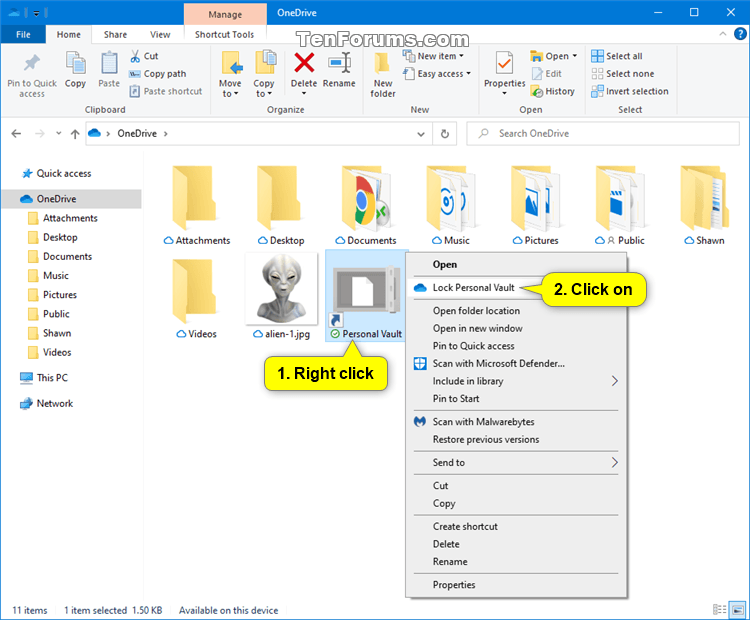Open Shawn folder in navigation tree
The width and height of the screenshot is (750, 620).
(57, 333)
